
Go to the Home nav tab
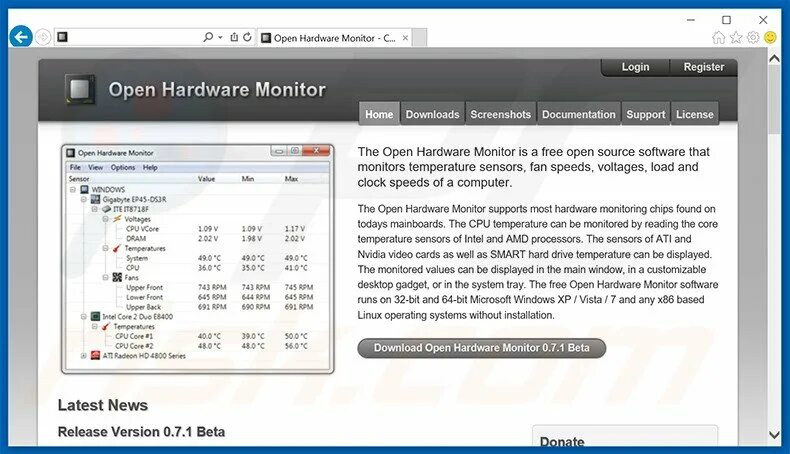click(x=379, y=114)
